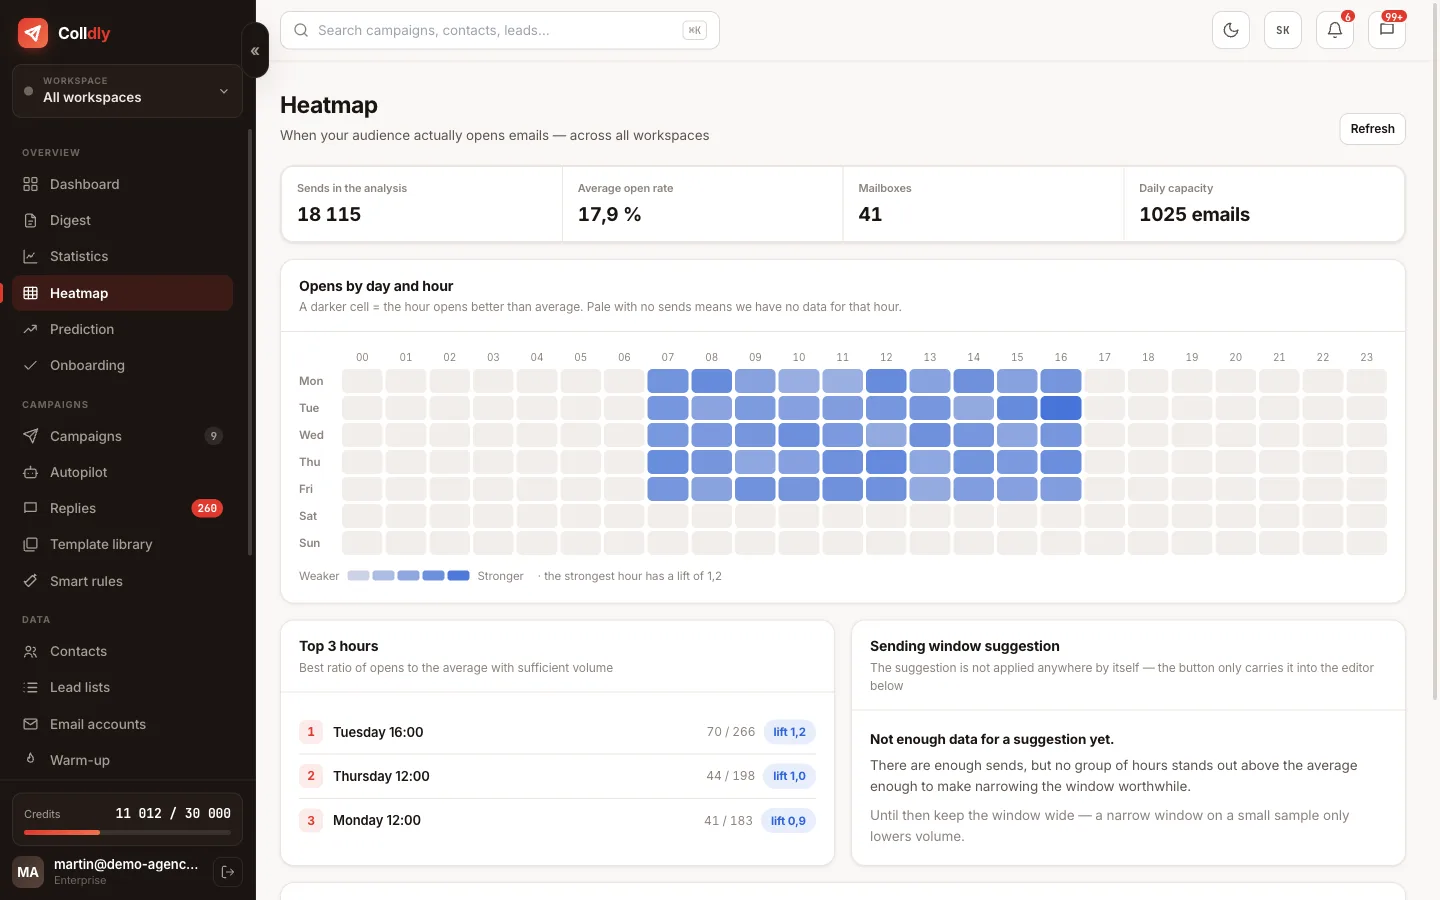Click the lift 1,2 badge
1440x900 pixels.
pos(789,732)
